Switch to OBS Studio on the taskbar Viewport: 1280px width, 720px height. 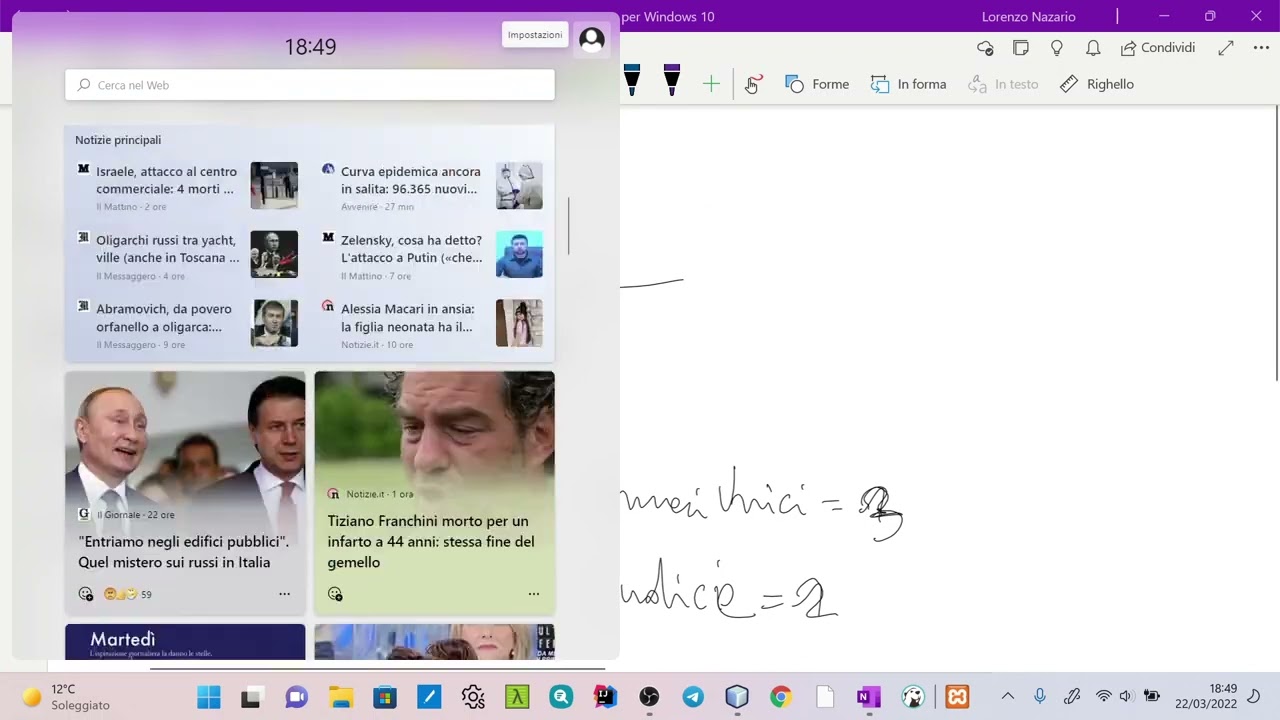coord(649,697)
